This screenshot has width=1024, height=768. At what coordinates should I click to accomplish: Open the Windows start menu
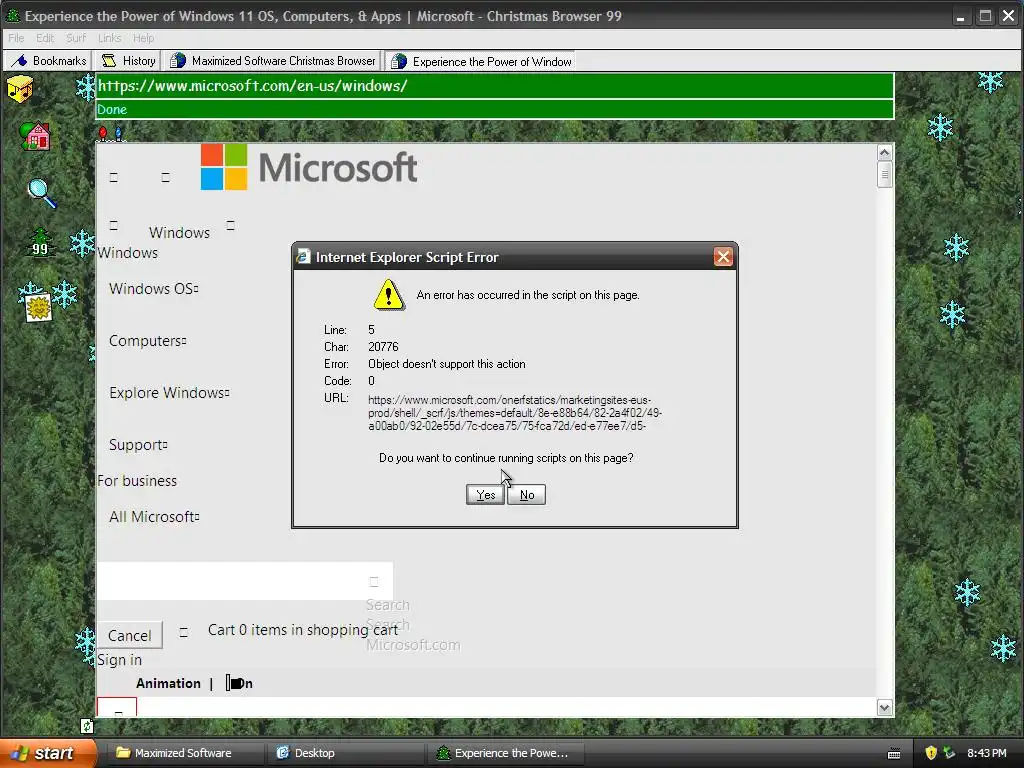(48, 753)
